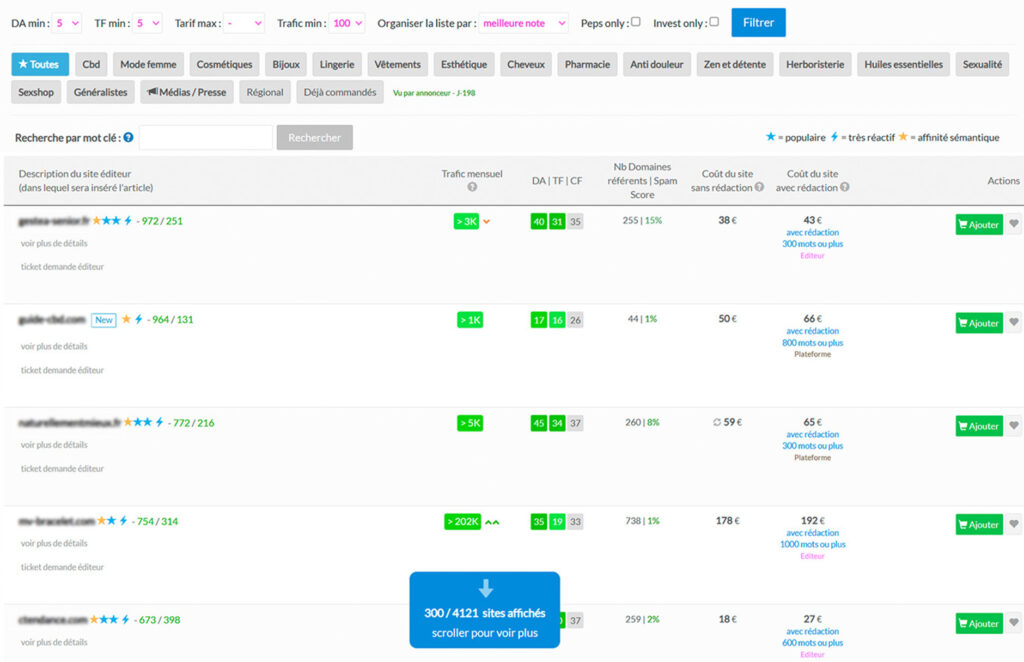
Task: Click the down arrow in the sites affichés banner
Action: (485, 588)
